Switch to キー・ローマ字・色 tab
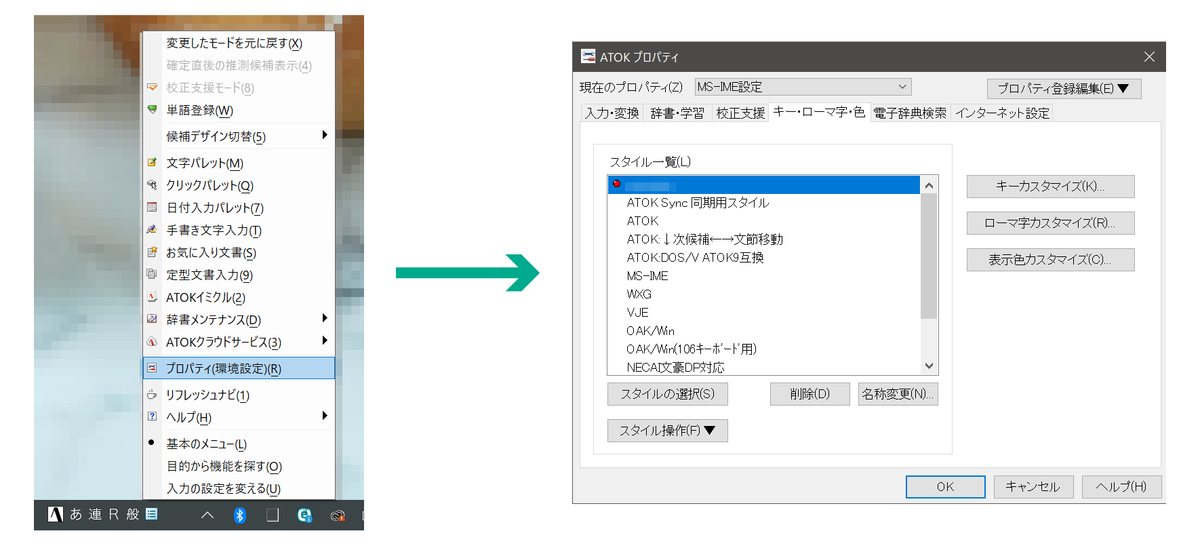The image size is (1200, 546). [819, 112]
